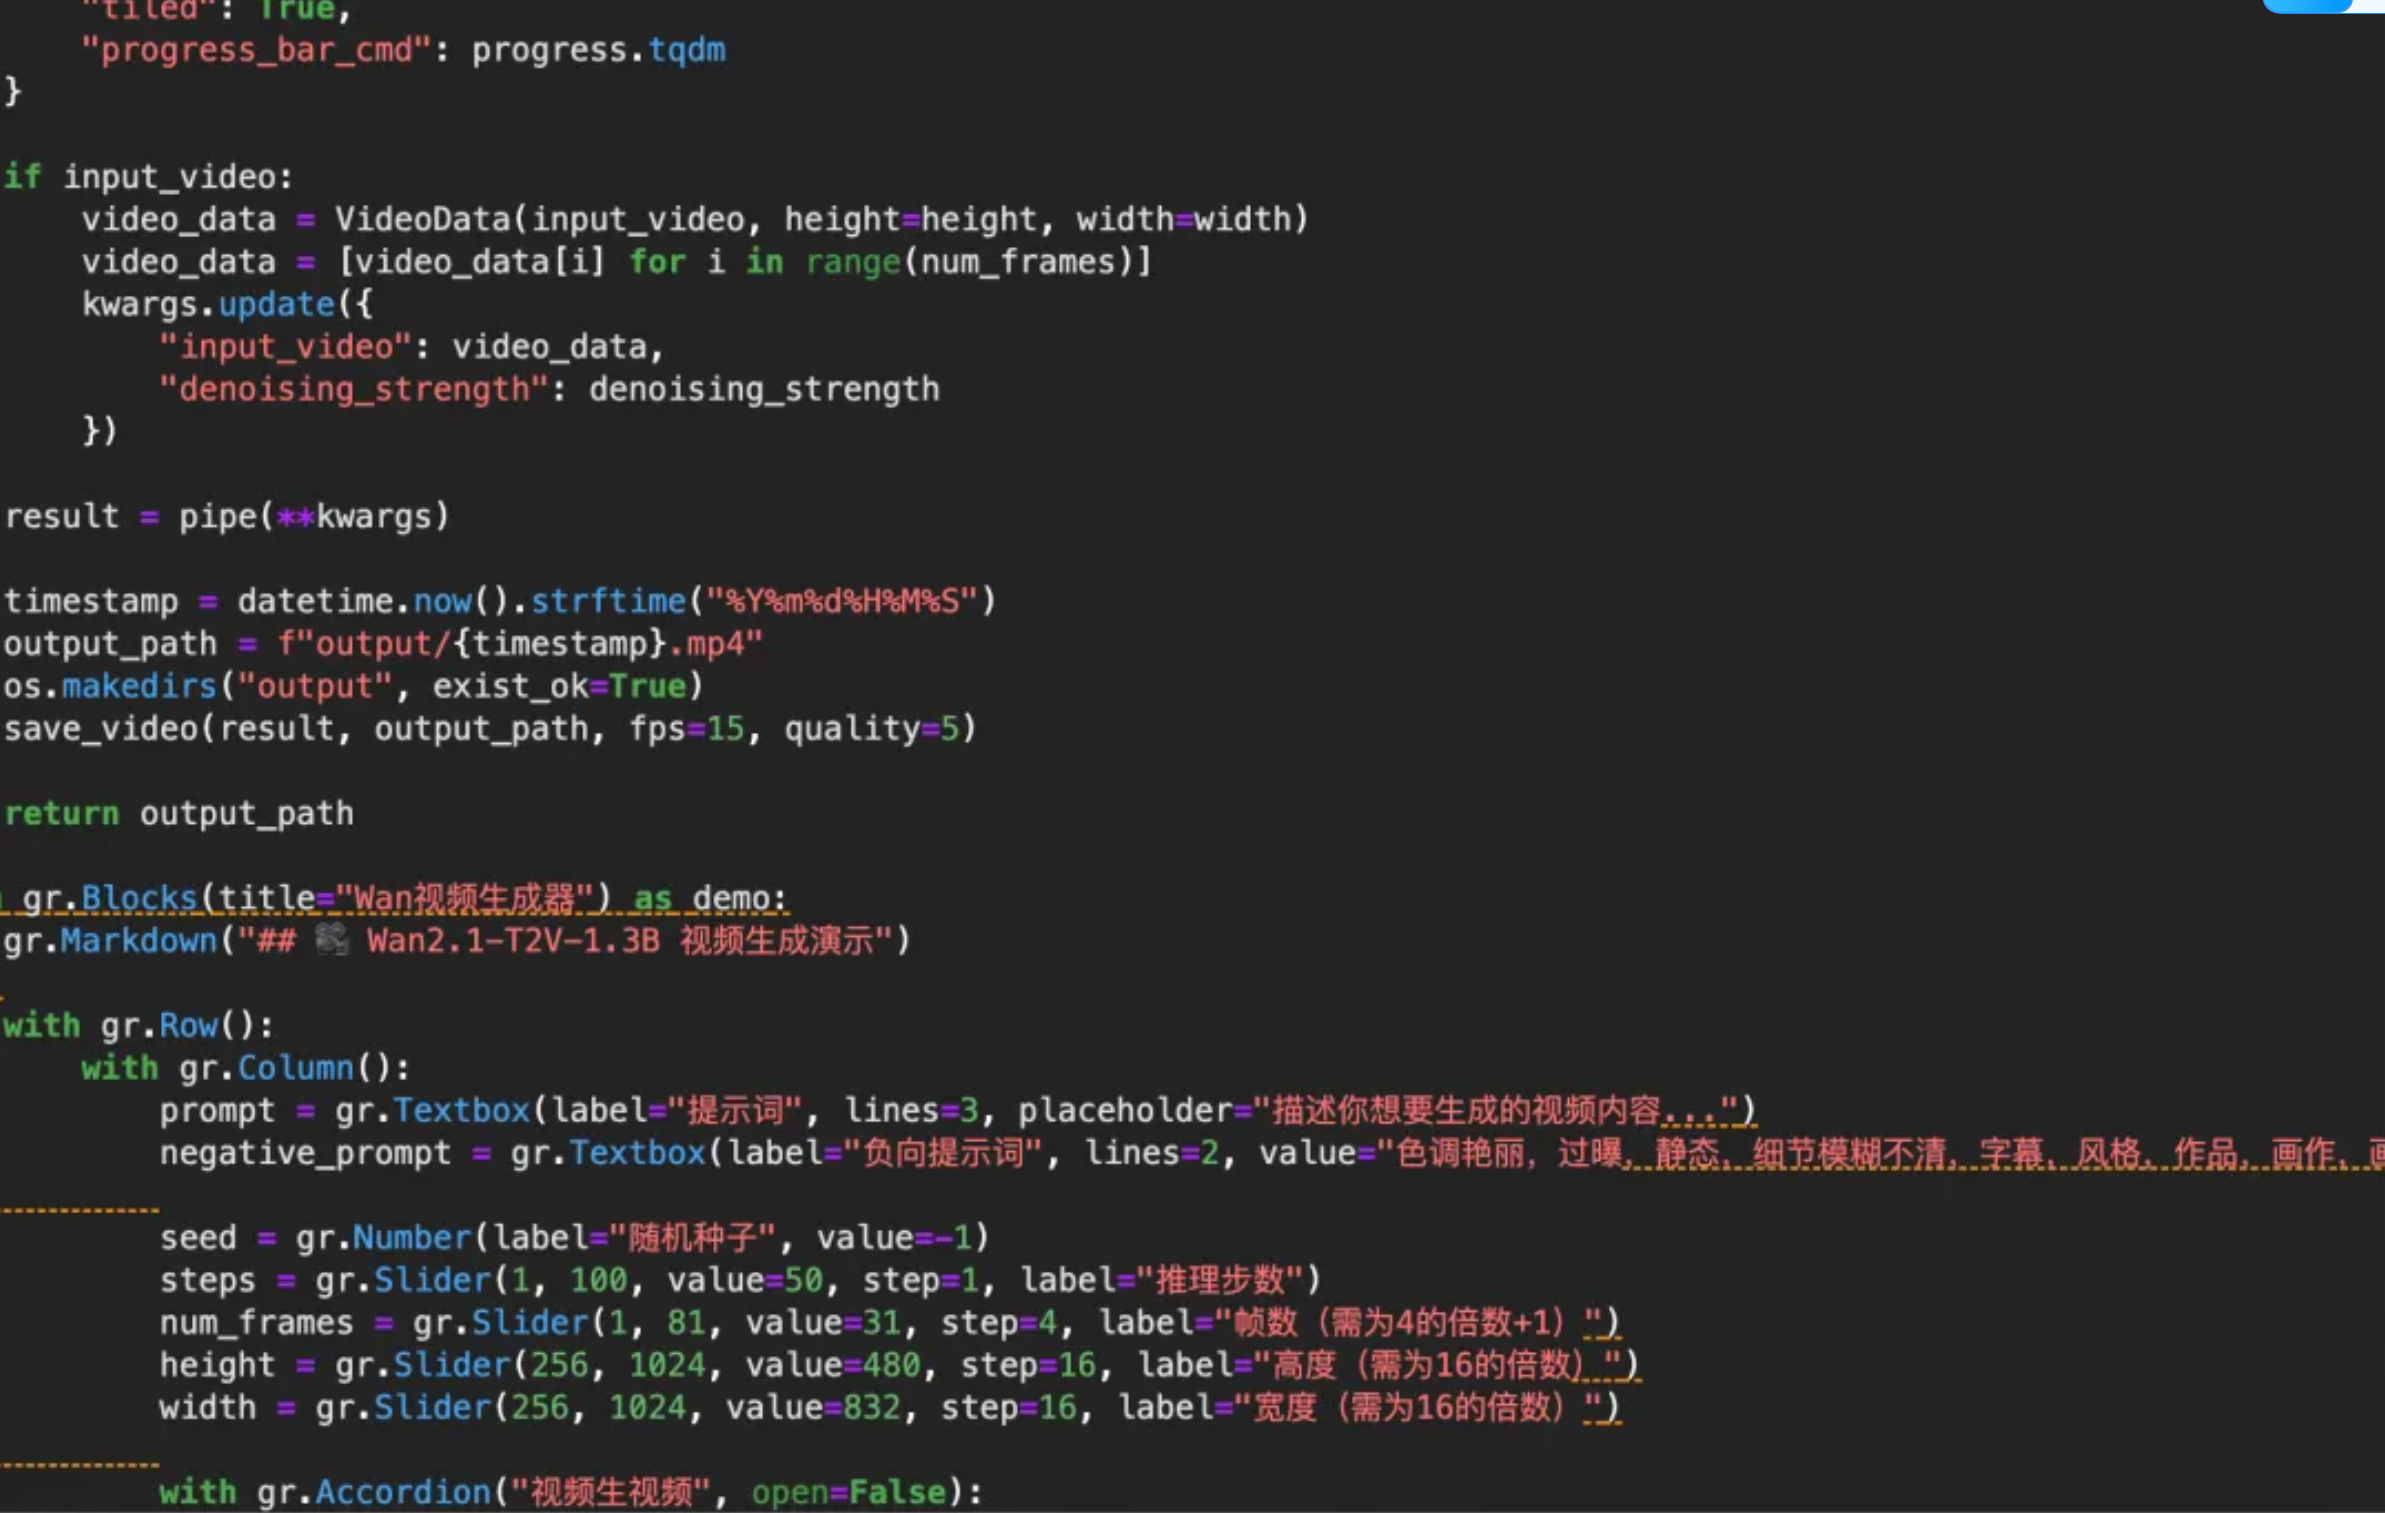
Task: Click the 'VideoData' constructor call
Action: (422, 219)
